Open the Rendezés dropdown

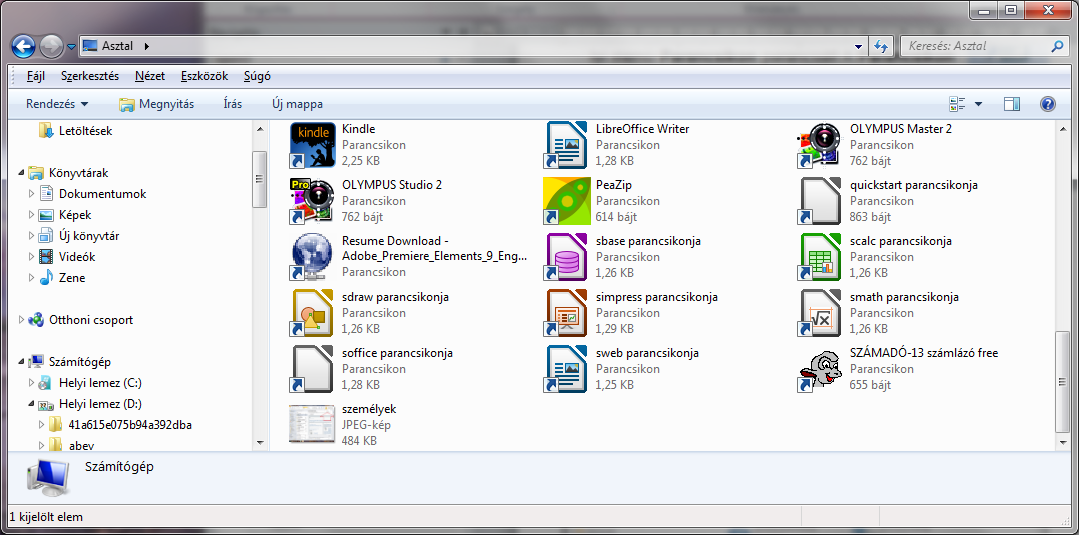tap(57, 104)
